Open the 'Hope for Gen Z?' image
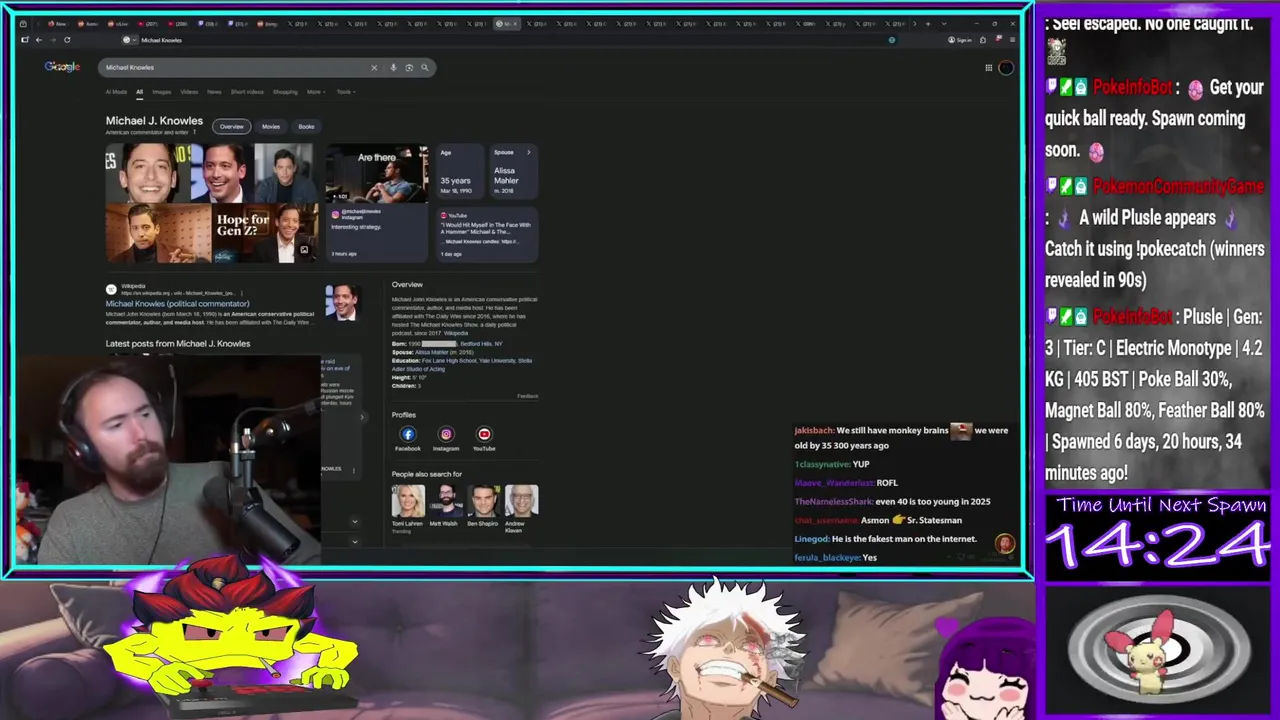The image size is (1280, 720). 264,233
